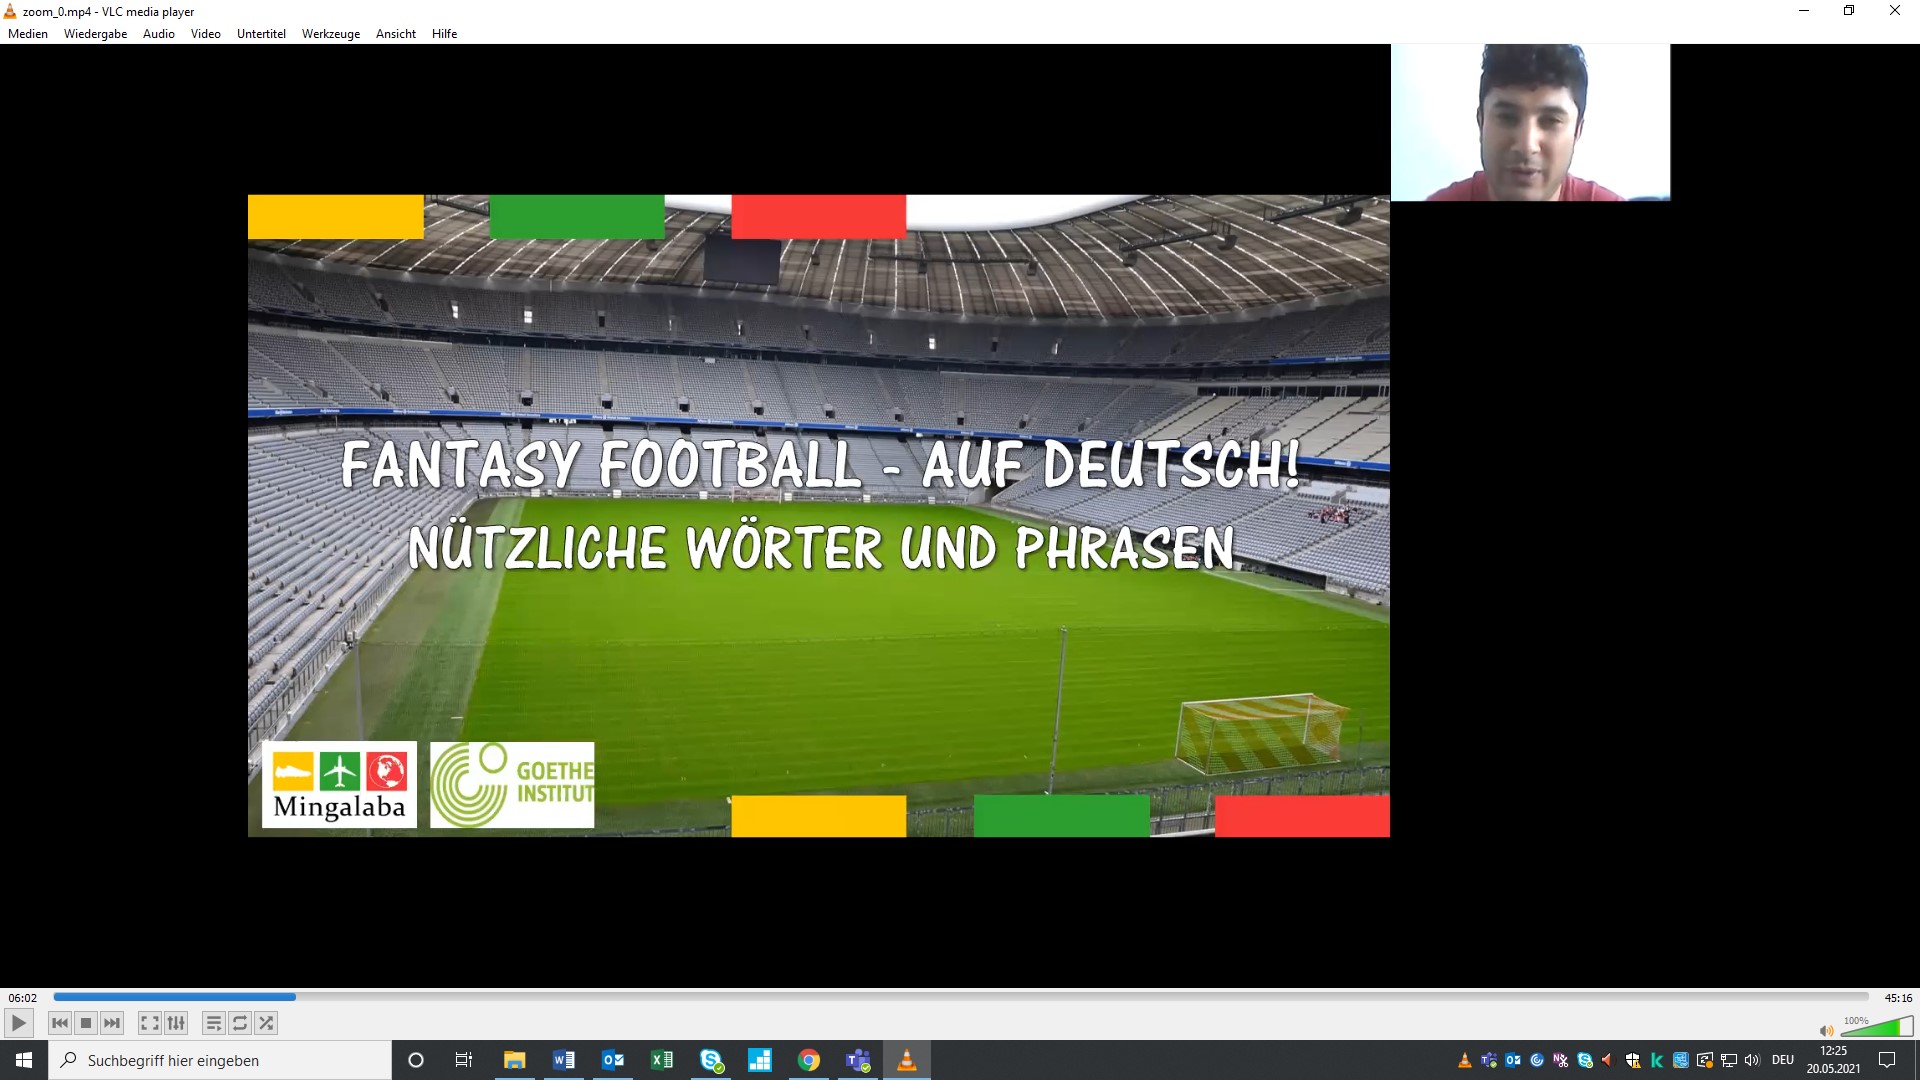Open extended settings equalizer panel

click(176, 1023)
